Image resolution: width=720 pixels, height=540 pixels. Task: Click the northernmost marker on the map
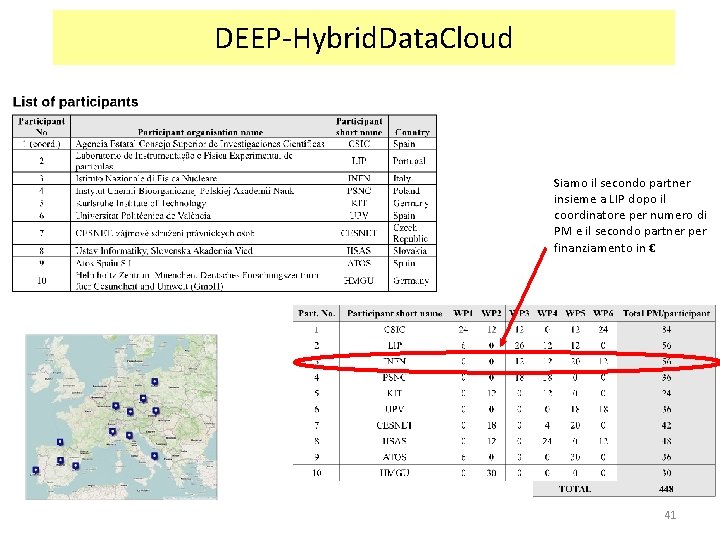pyautogui.click(x=155, y=382)
